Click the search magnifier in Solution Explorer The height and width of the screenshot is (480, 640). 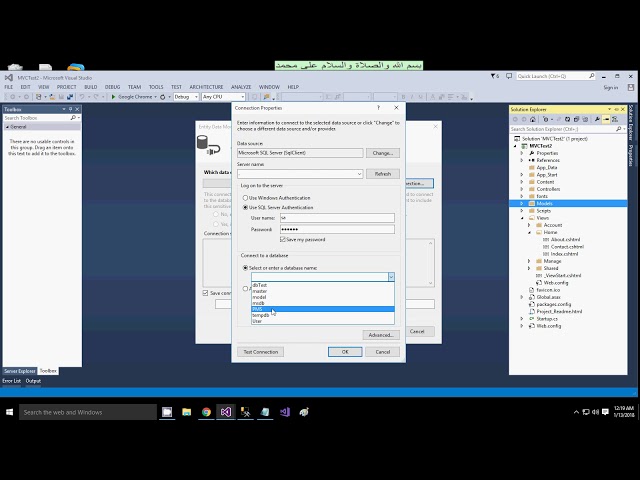point(618,129)
